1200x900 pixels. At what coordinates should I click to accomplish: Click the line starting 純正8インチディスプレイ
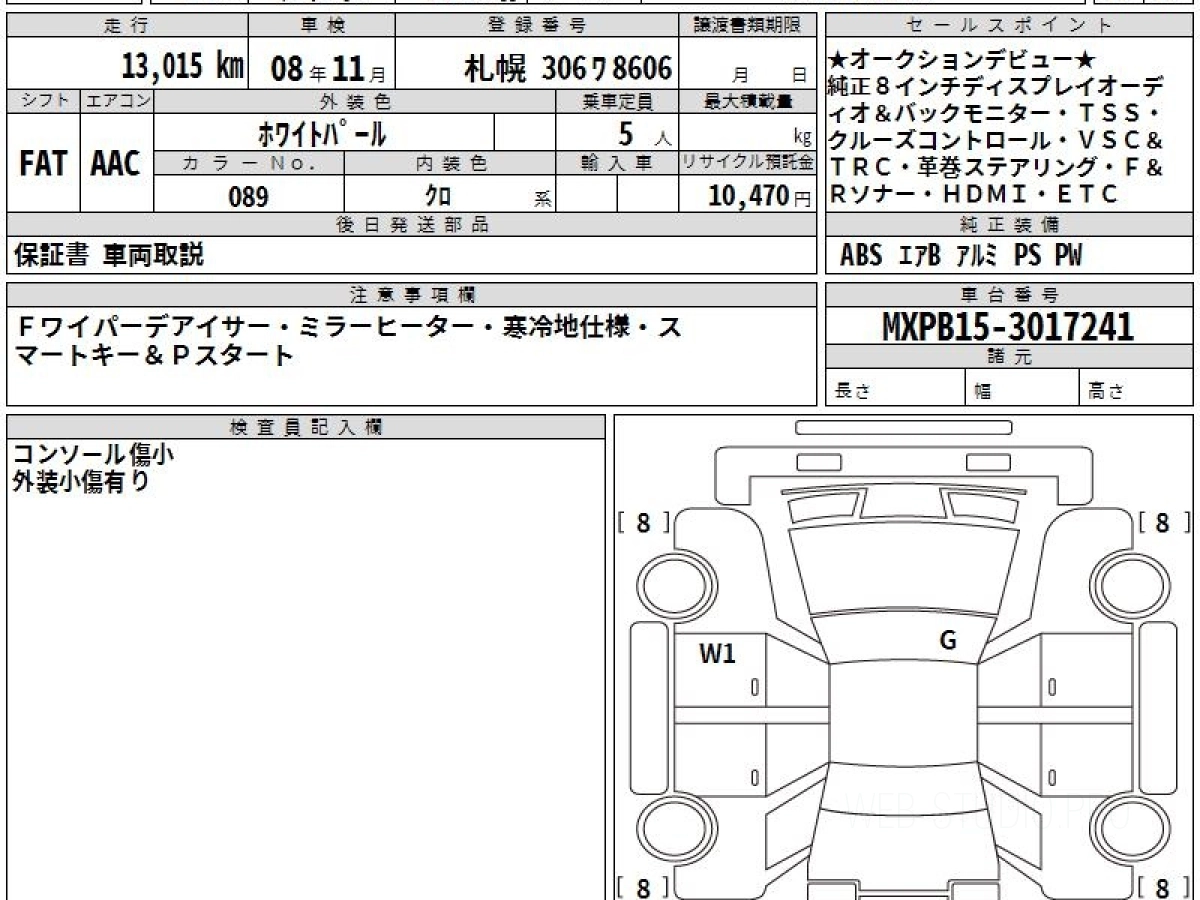pyautogui.click(x=995, y=86)
